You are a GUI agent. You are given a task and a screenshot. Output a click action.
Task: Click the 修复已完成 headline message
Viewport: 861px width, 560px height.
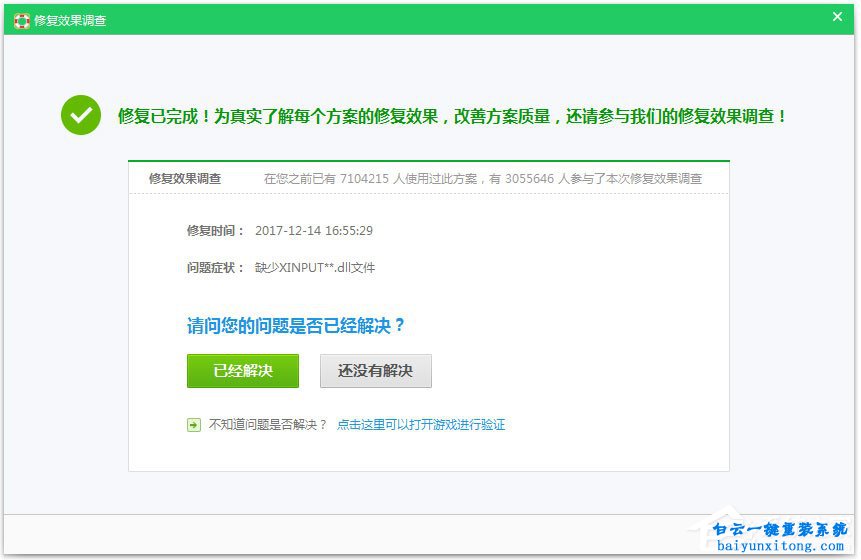[452, 116]
